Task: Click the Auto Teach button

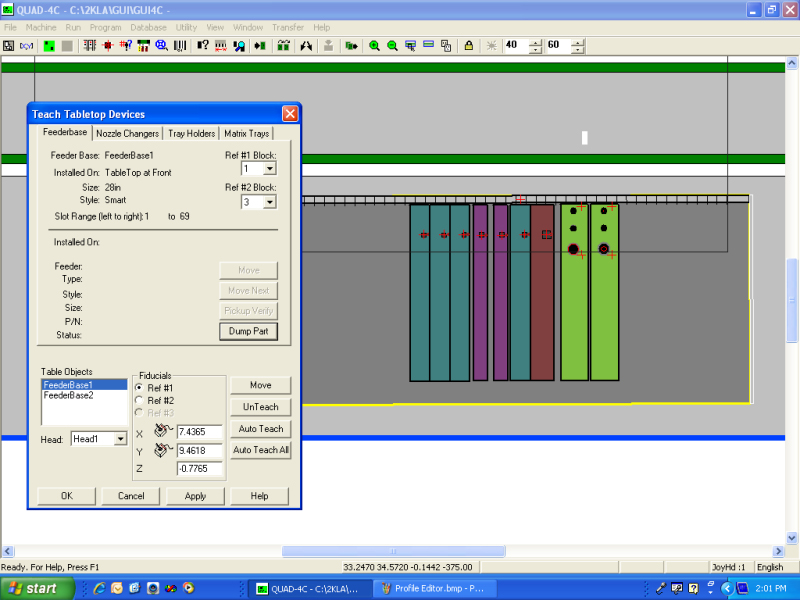Action: [261, 429]
